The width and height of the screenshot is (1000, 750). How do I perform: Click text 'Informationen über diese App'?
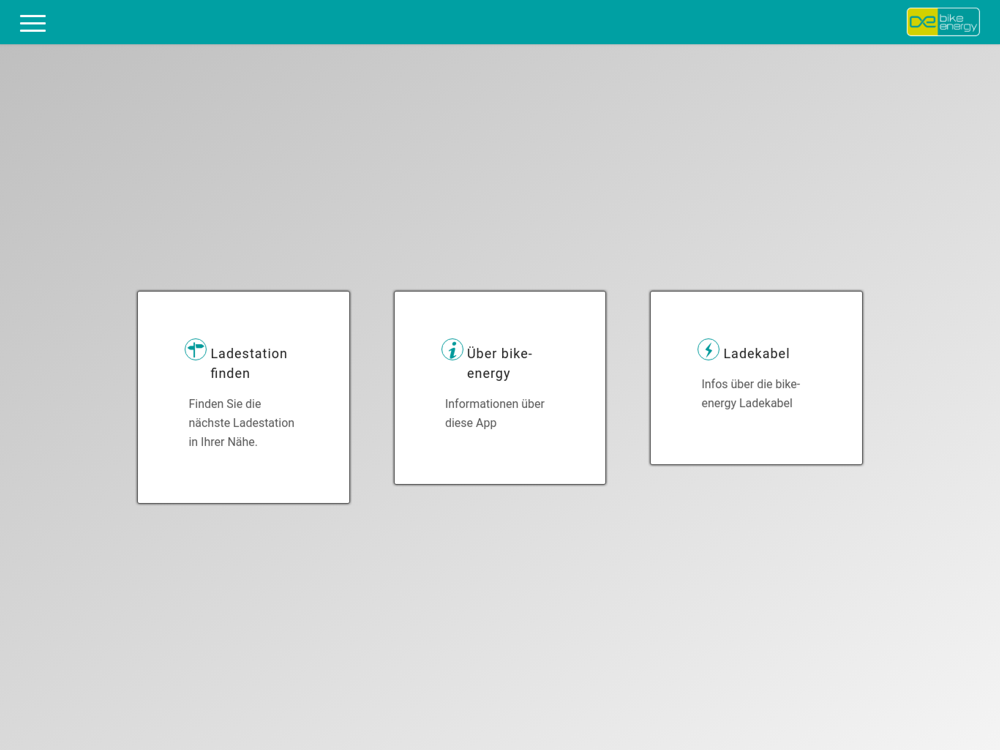click(x=494, y=413)
